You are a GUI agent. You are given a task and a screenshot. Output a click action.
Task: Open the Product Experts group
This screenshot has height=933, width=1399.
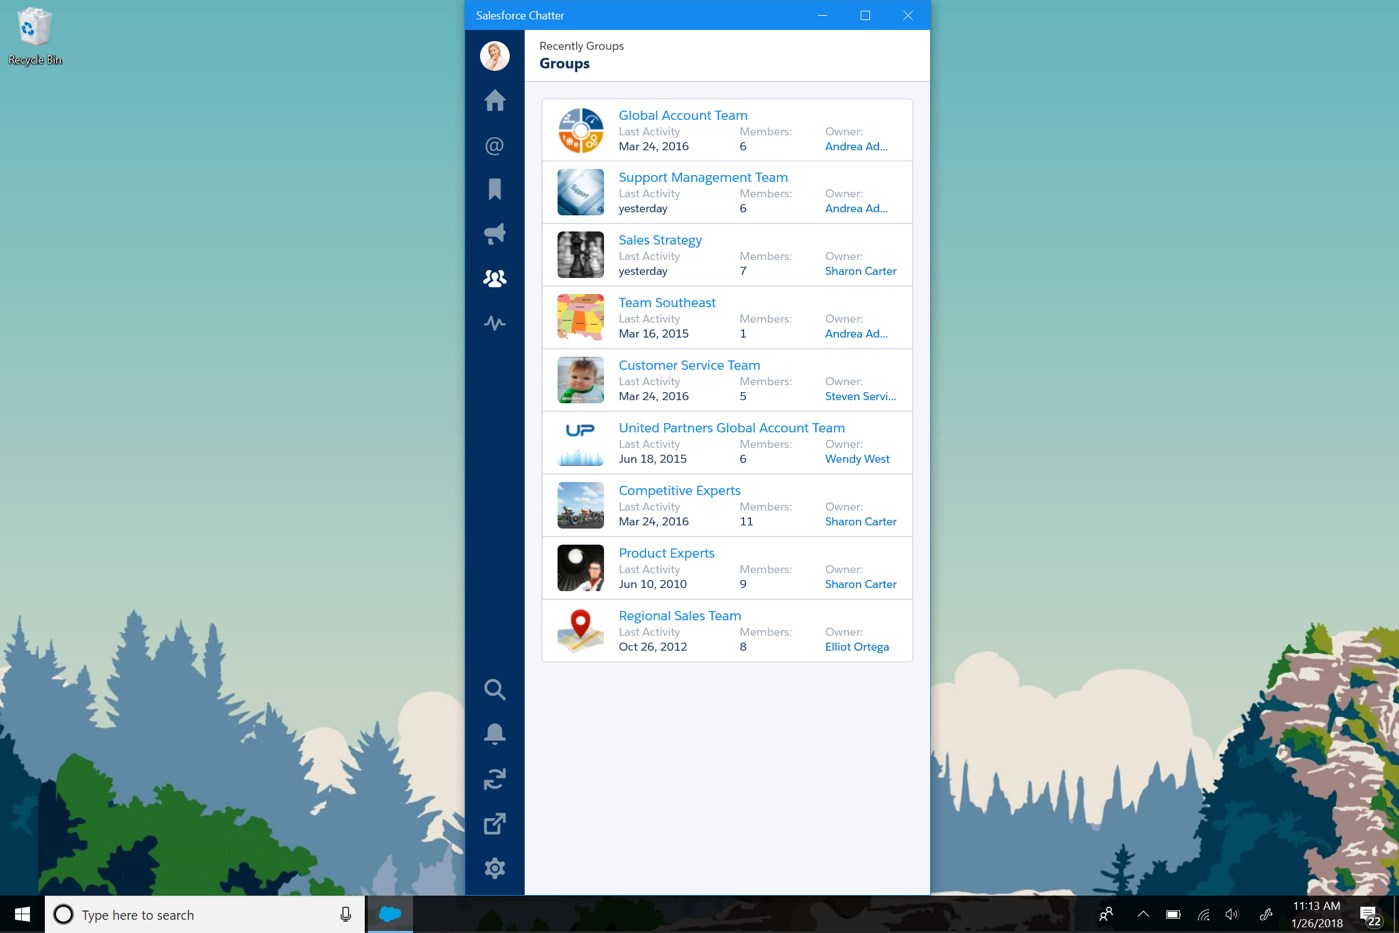coord(666,553)
